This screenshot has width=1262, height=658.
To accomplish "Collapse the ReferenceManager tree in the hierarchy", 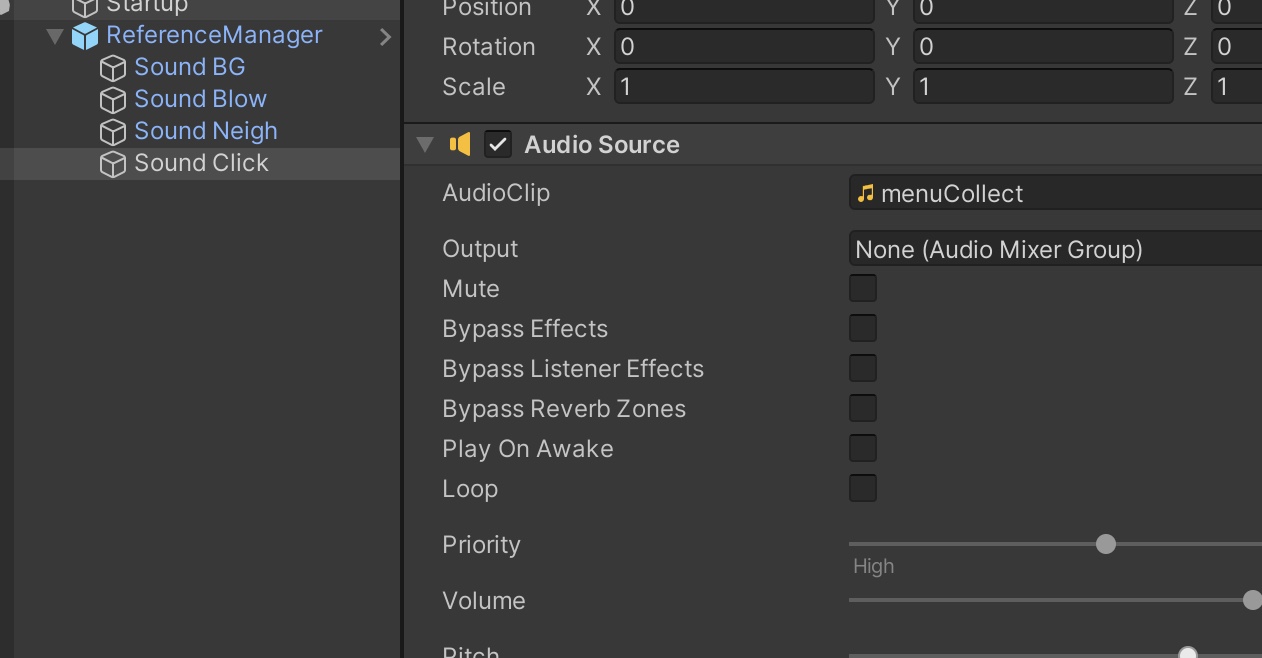I will click(55, 34).
